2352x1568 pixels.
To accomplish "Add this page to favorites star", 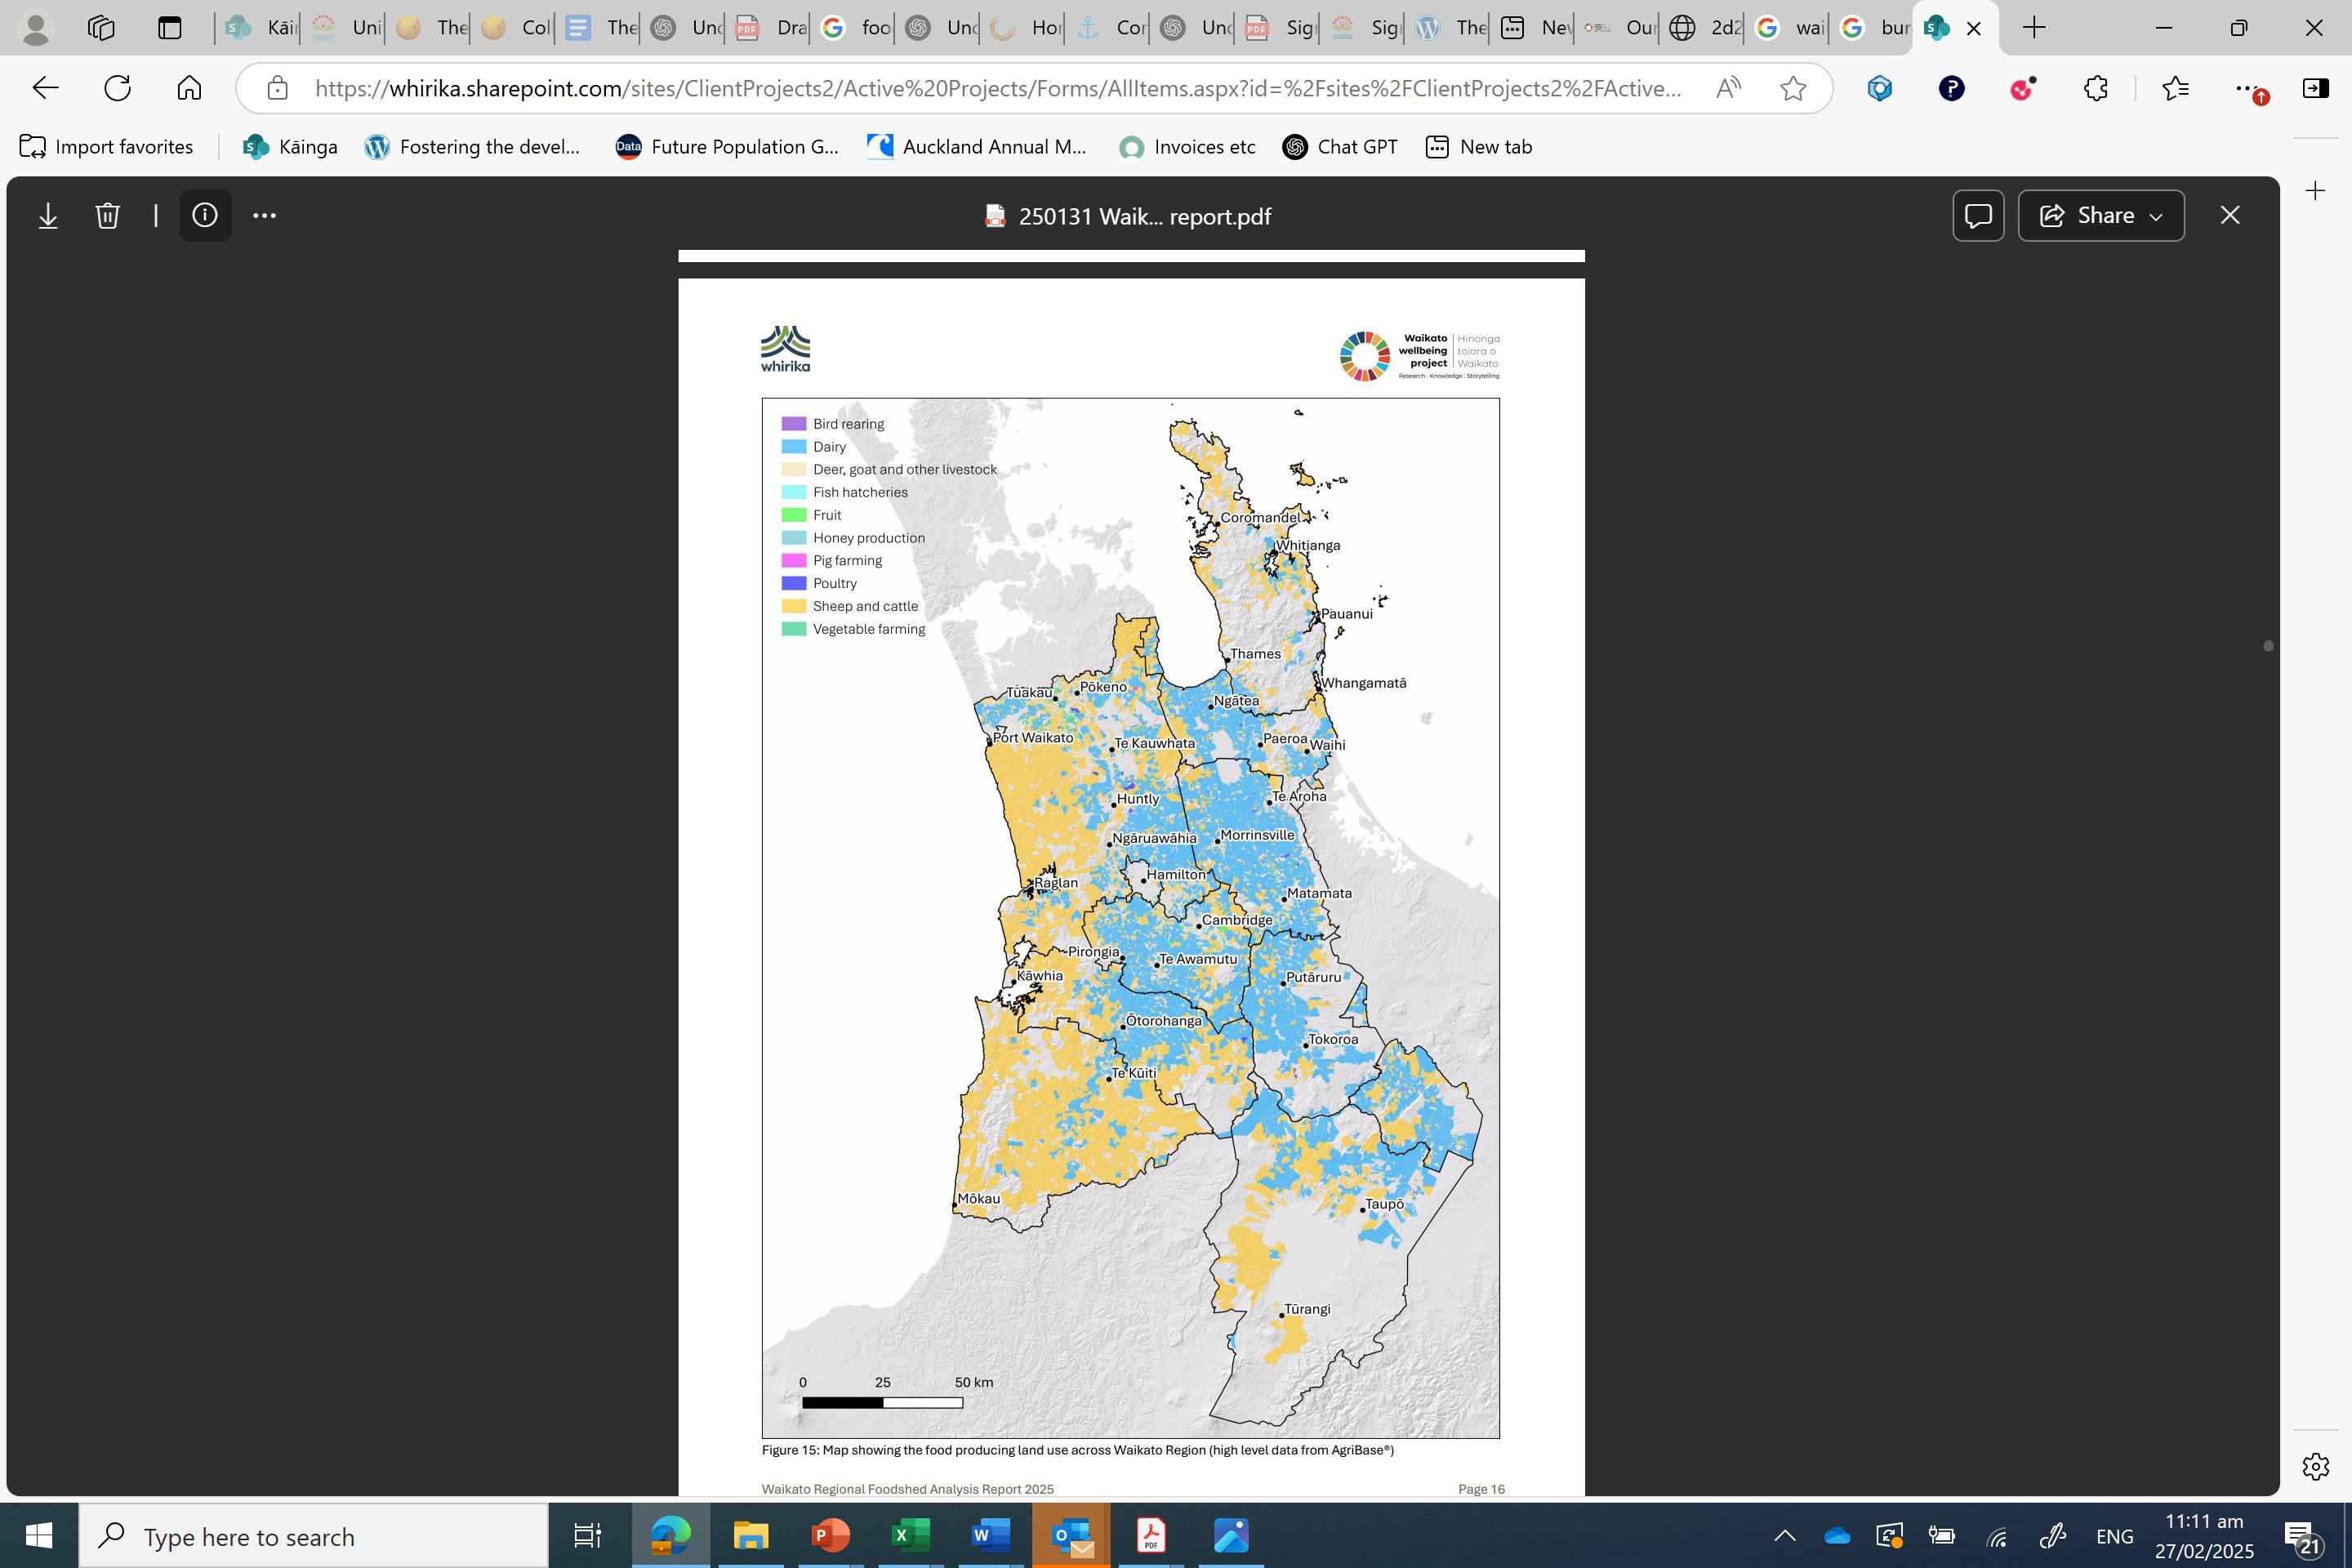I will pyautogui.click(x=1793, y=89).
